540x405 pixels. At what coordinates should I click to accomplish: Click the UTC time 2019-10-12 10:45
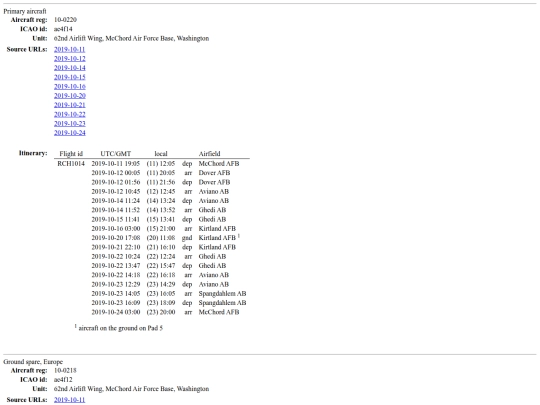click(x=116, y=191)
